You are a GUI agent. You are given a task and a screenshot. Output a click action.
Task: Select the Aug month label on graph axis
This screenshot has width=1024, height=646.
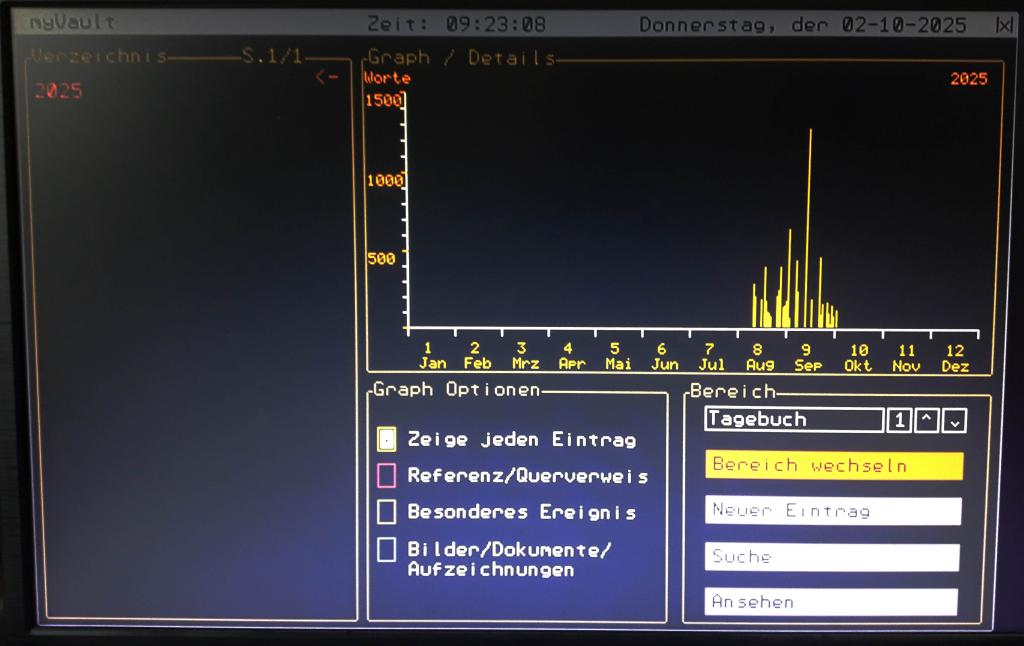tap(760, 365)
